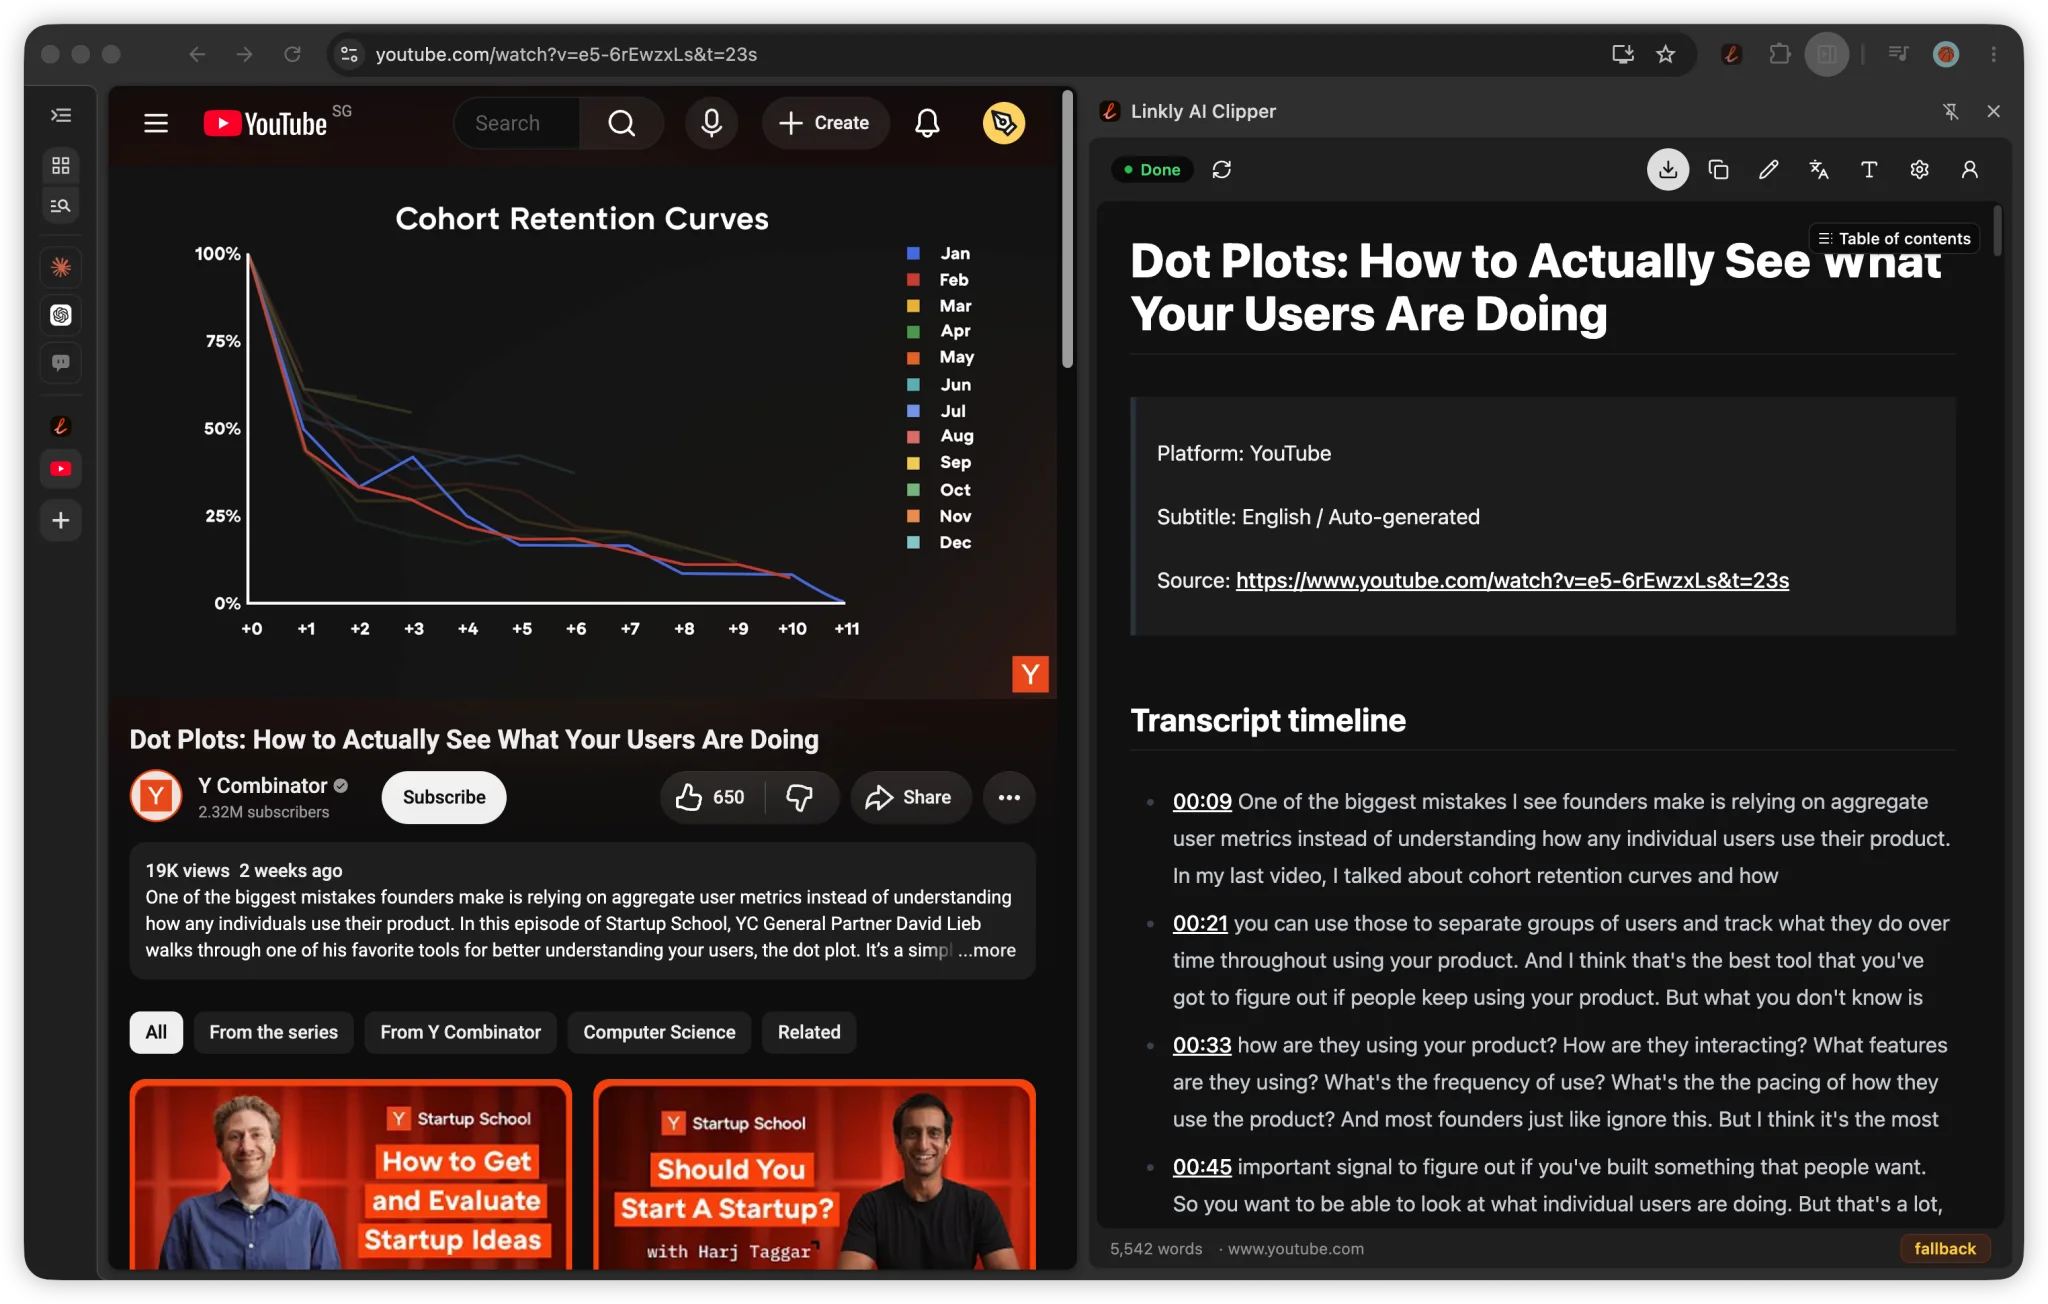Go back to the previous page
This screenshot has width=2048, height=1304.
click(x=197, y=54)
